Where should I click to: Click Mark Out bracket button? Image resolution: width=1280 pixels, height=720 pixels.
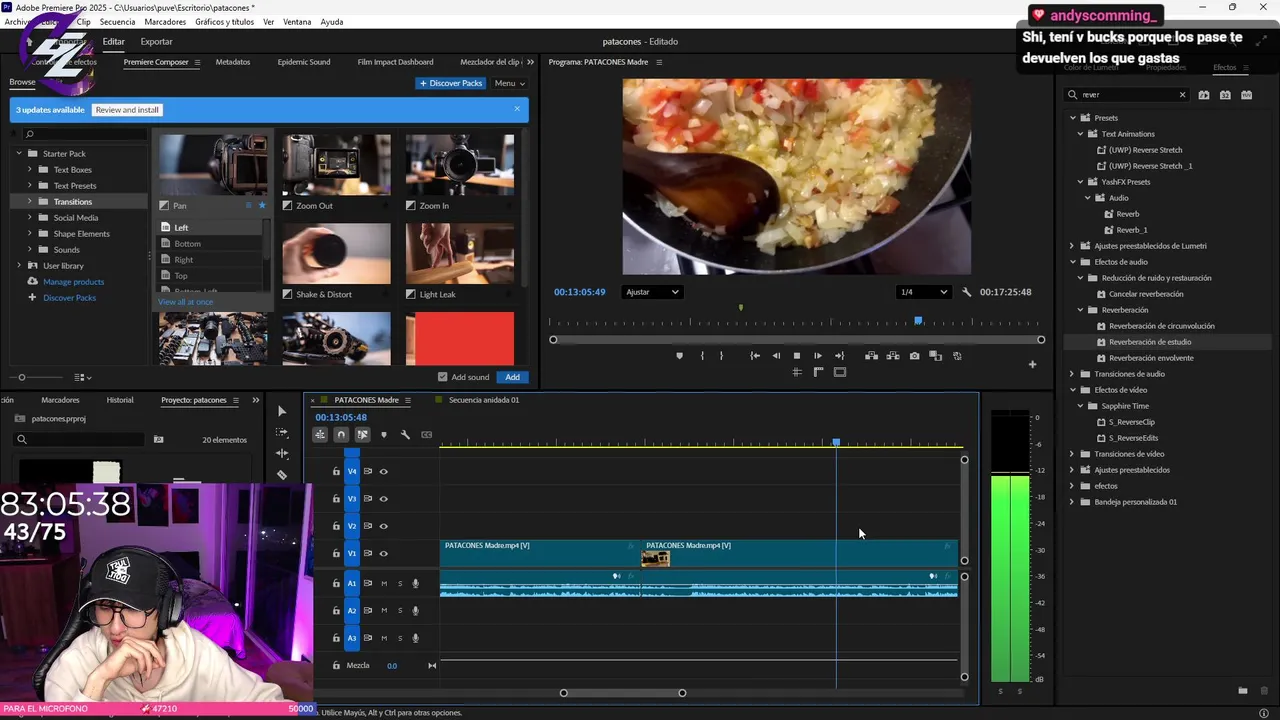[721, 356]
